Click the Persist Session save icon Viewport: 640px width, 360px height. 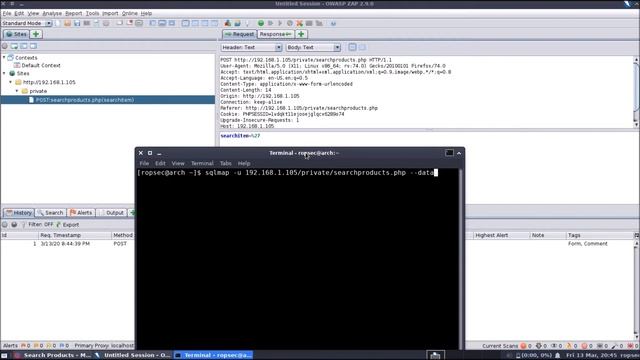click(x=77, y=23)
